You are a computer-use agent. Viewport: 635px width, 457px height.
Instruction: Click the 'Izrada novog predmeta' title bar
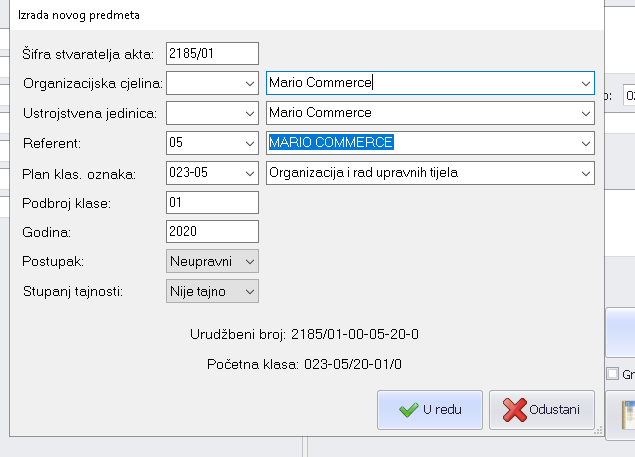point(300,15)
